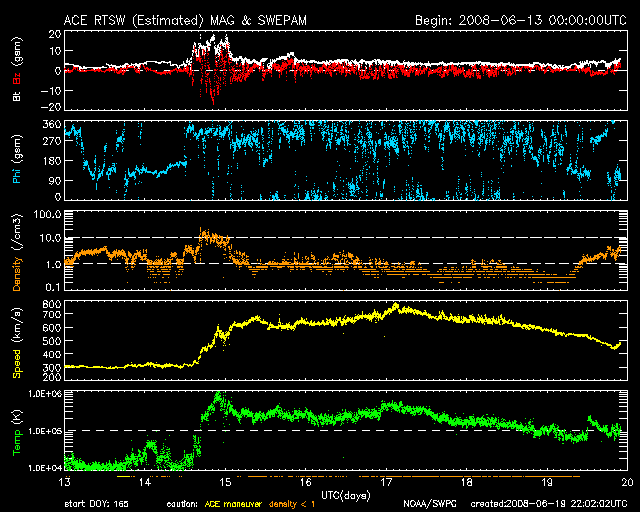
Task: Click the '10' tick on the Bt Bz axis
Action: point(55,51)
